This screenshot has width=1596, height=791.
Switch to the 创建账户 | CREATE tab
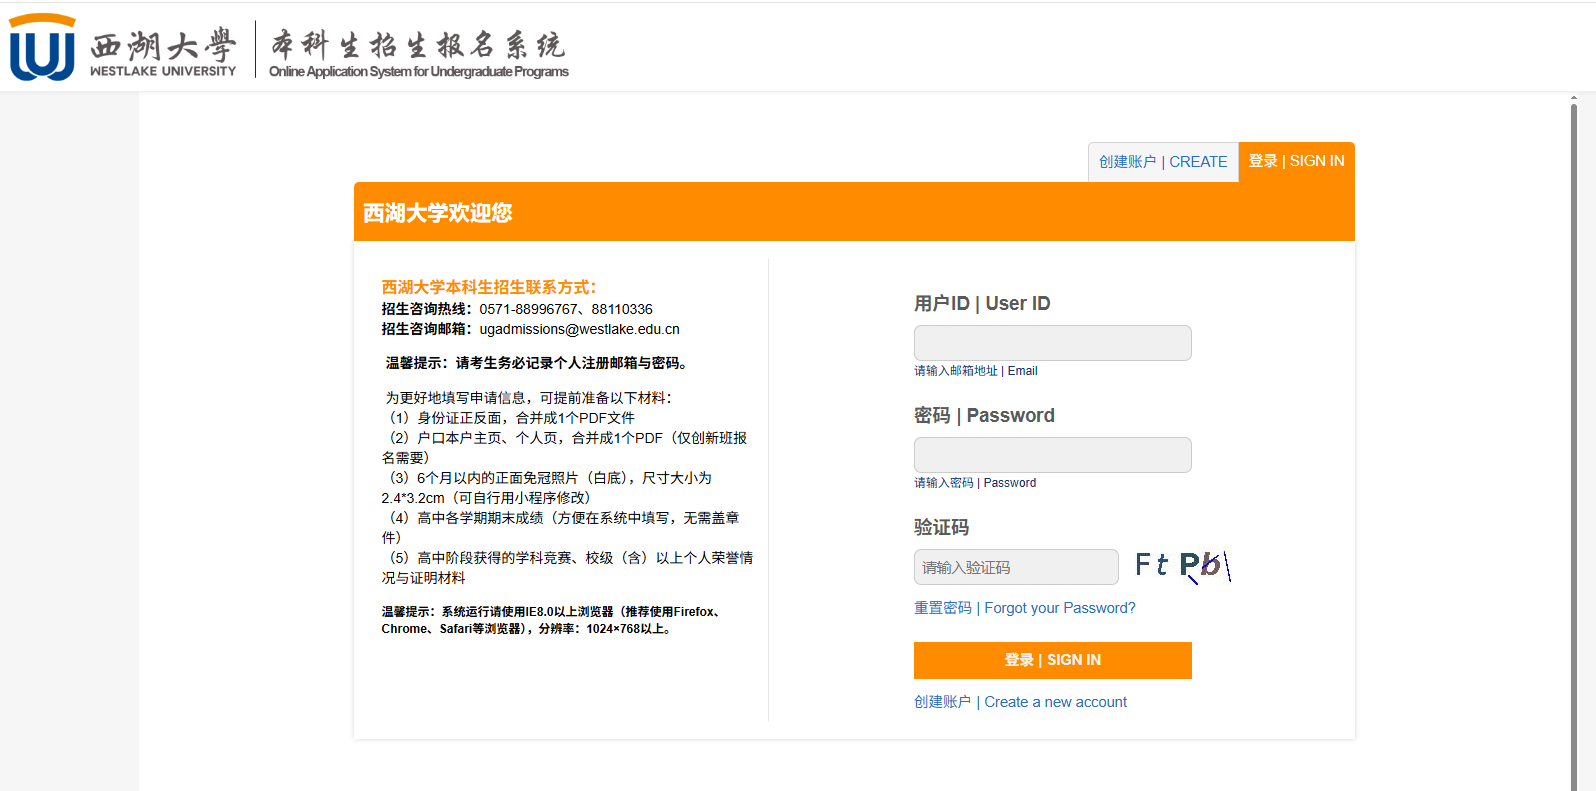(1163, 162)
